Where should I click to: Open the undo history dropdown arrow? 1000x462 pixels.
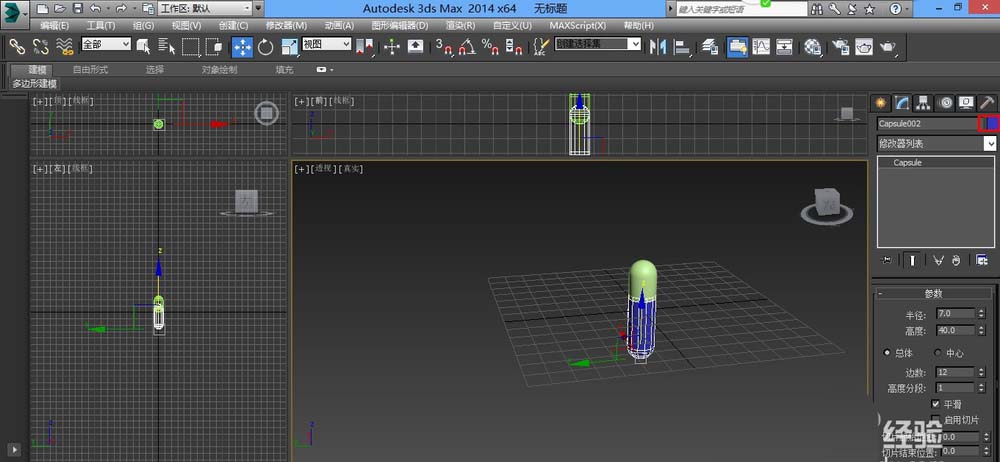107,8
